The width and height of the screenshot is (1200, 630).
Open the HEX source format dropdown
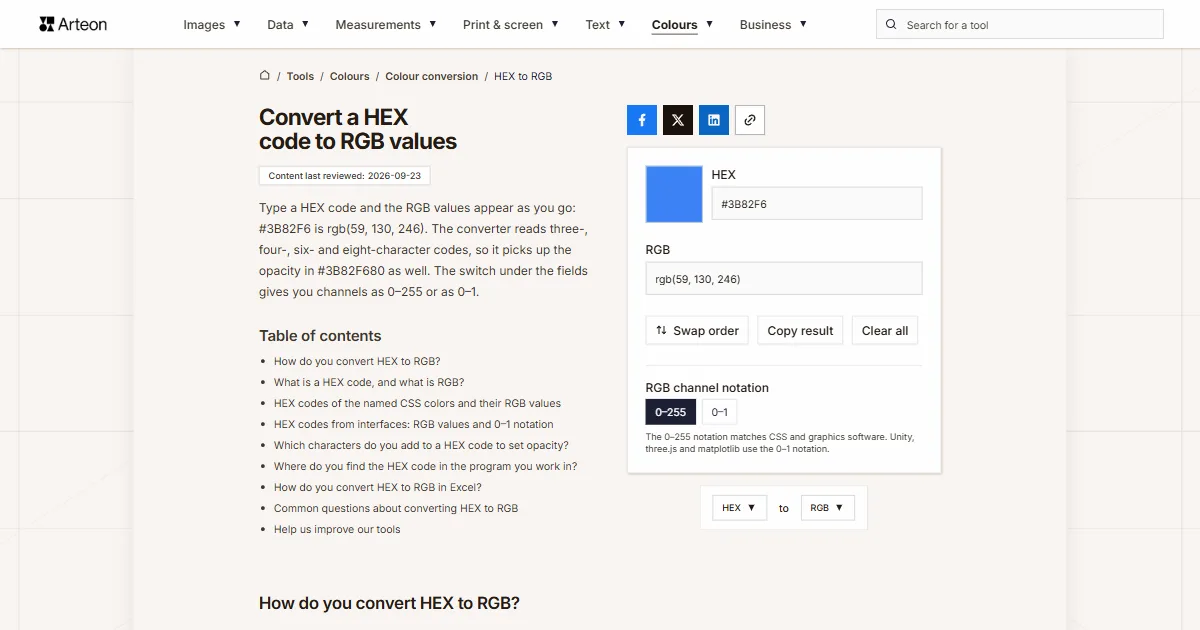click(740, 508)
